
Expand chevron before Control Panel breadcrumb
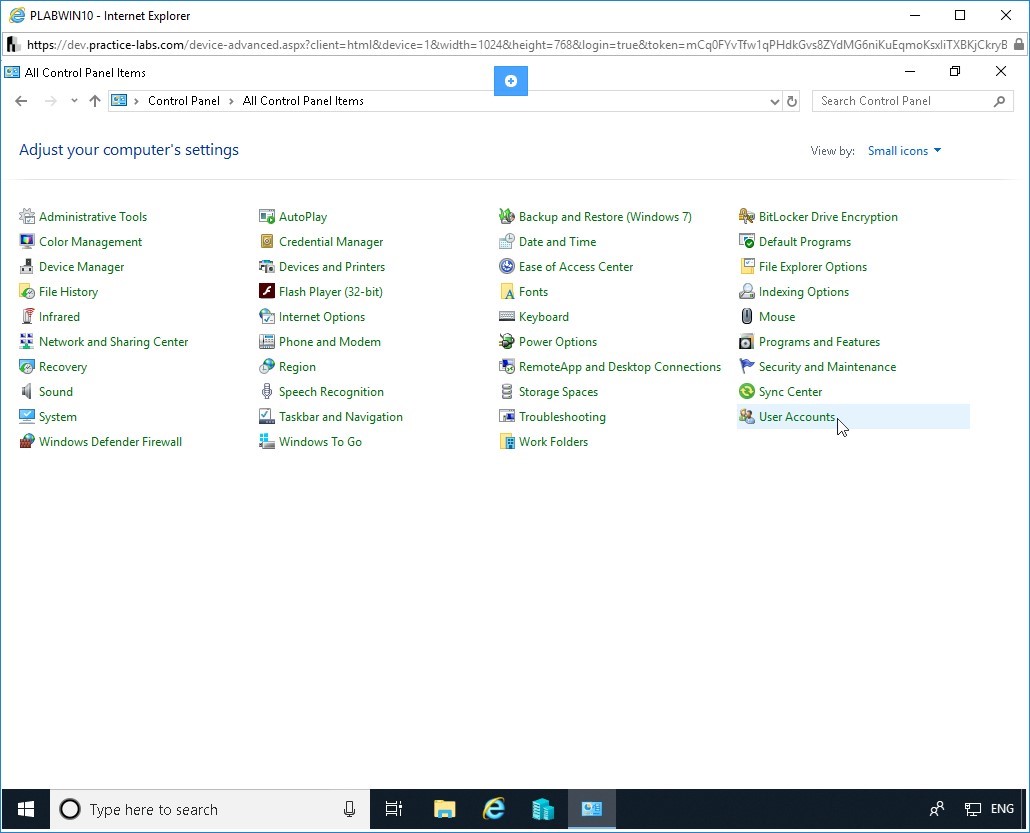pyautogui.click(x=136, y=101)
